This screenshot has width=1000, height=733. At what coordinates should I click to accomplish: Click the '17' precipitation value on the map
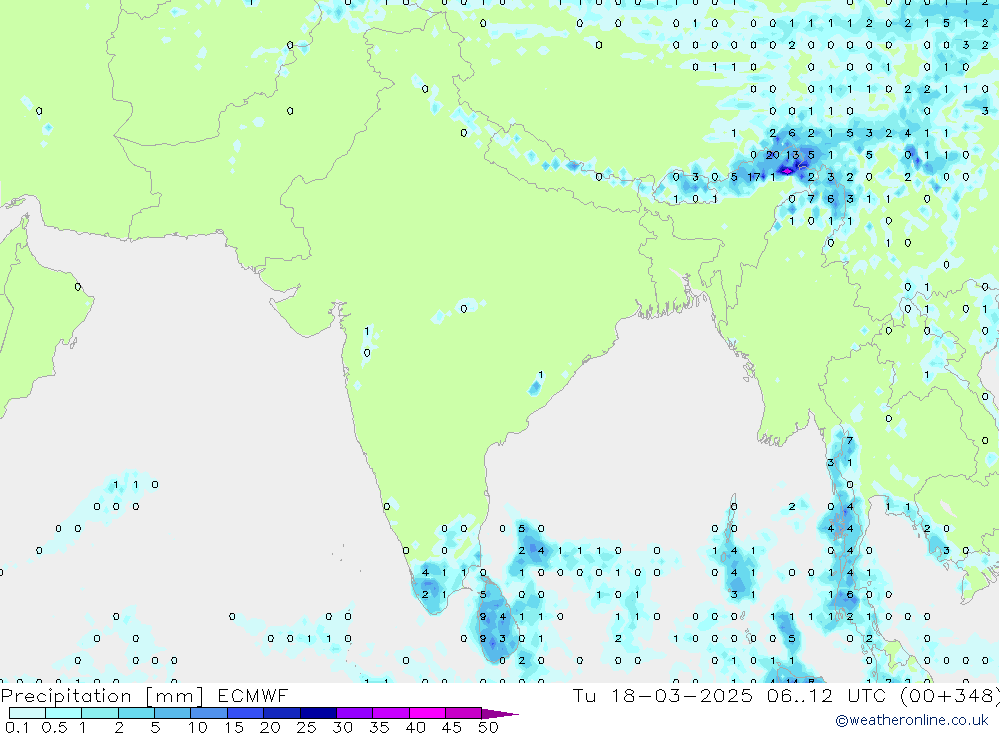(x=754, y=177)
